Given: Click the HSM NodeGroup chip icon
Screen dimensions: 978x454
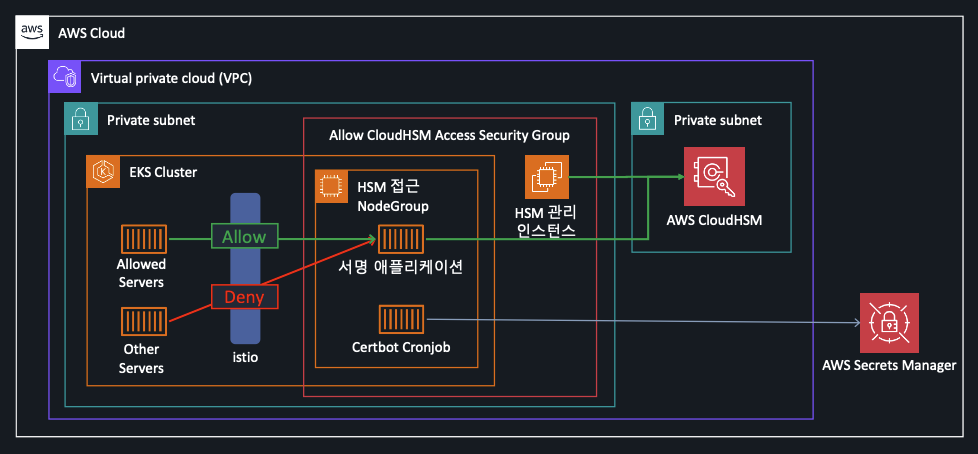Looking at the screenshot, I should click(331, 186).
